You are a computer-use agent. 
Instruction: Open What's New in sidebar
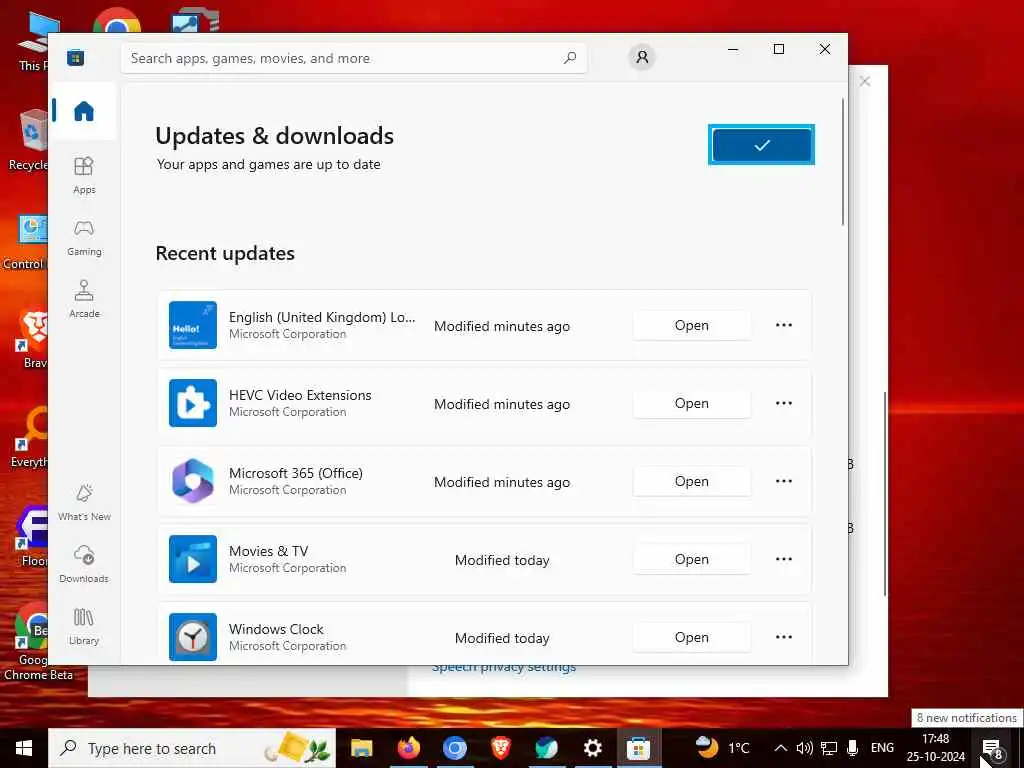pyautogui.click(x=84, y=502)
